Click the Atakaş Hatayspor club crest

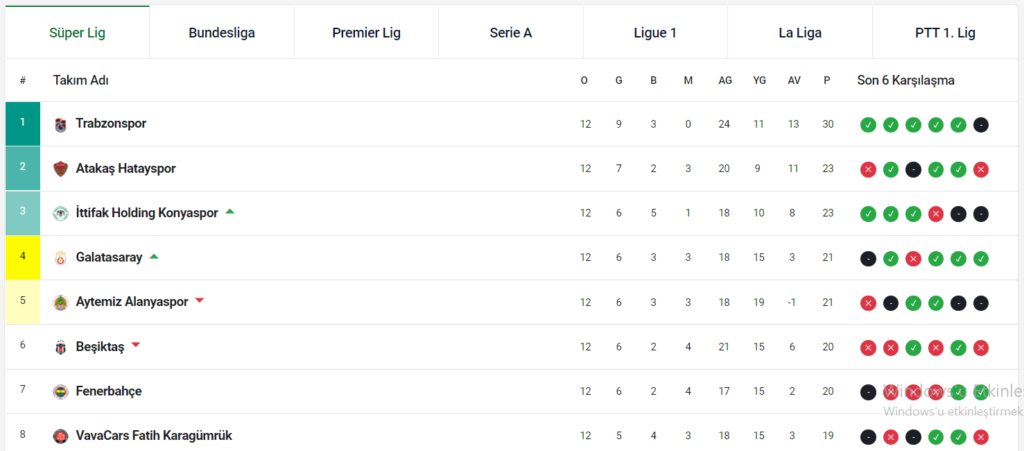point(61,169)
